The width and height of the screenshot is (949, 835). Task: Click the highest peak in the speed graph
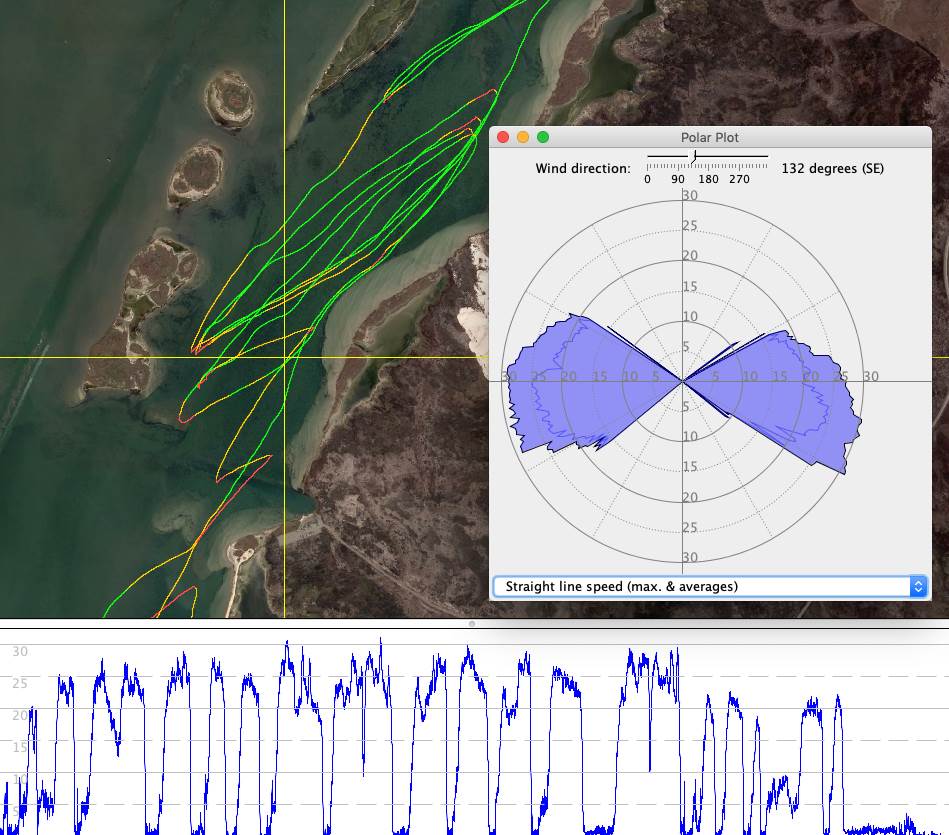coord(381,641)
